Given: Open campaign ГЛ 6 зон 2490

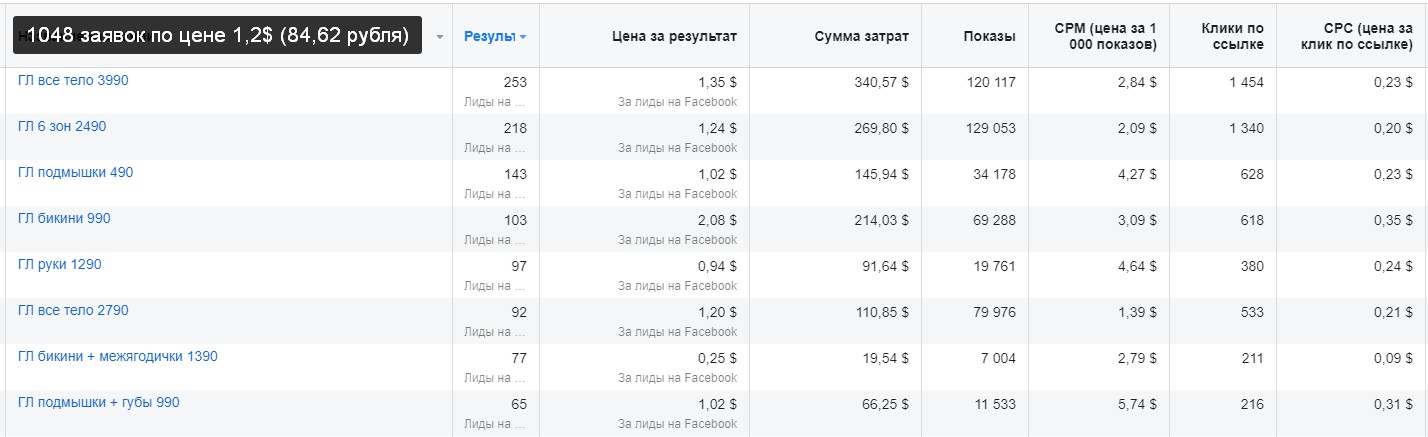Looking at the screenshot, I should (x=62, y=126).
